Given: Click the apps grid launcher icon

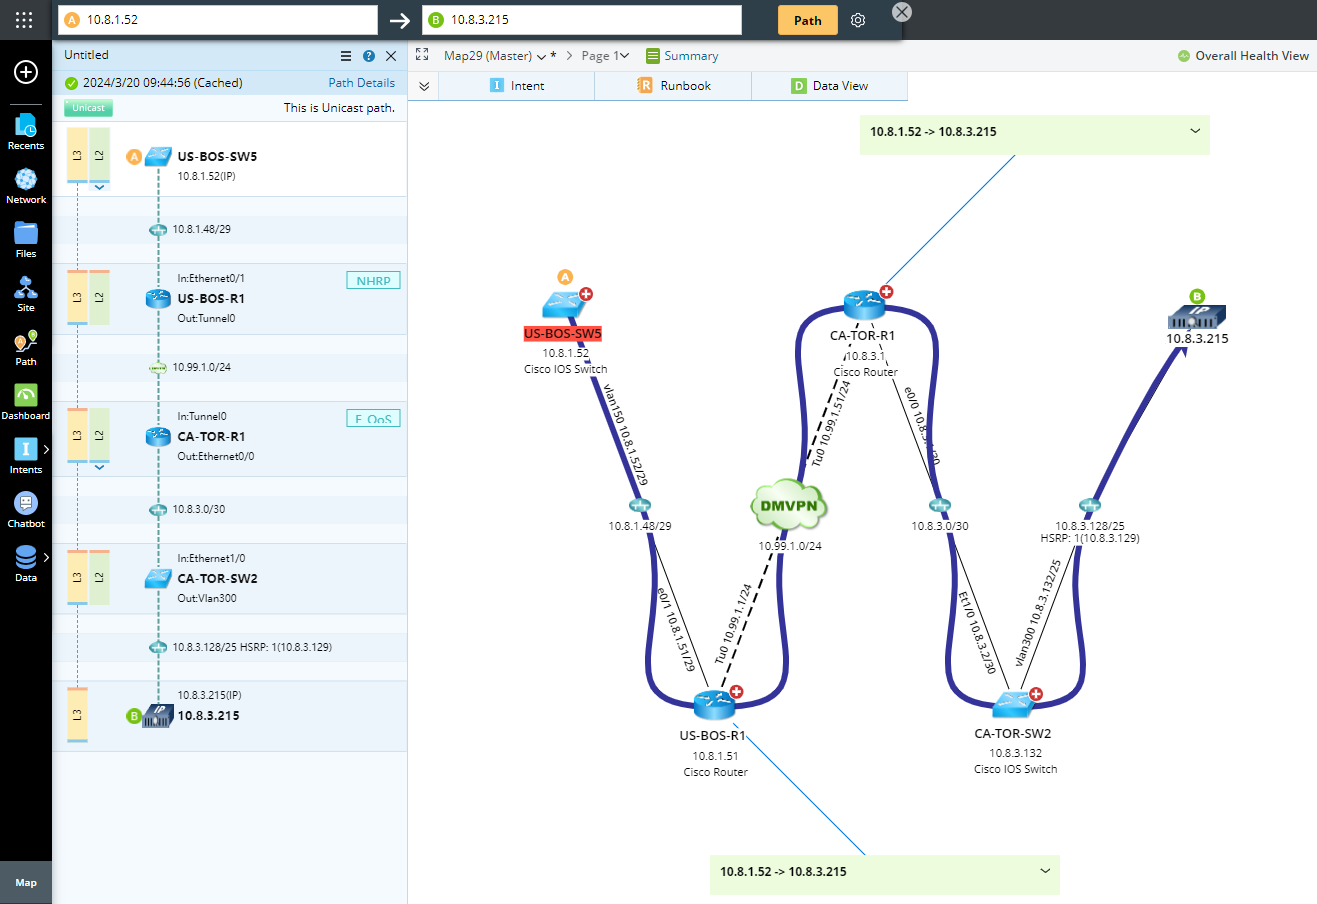Looking at the screenshot, I should click(24, 20).
